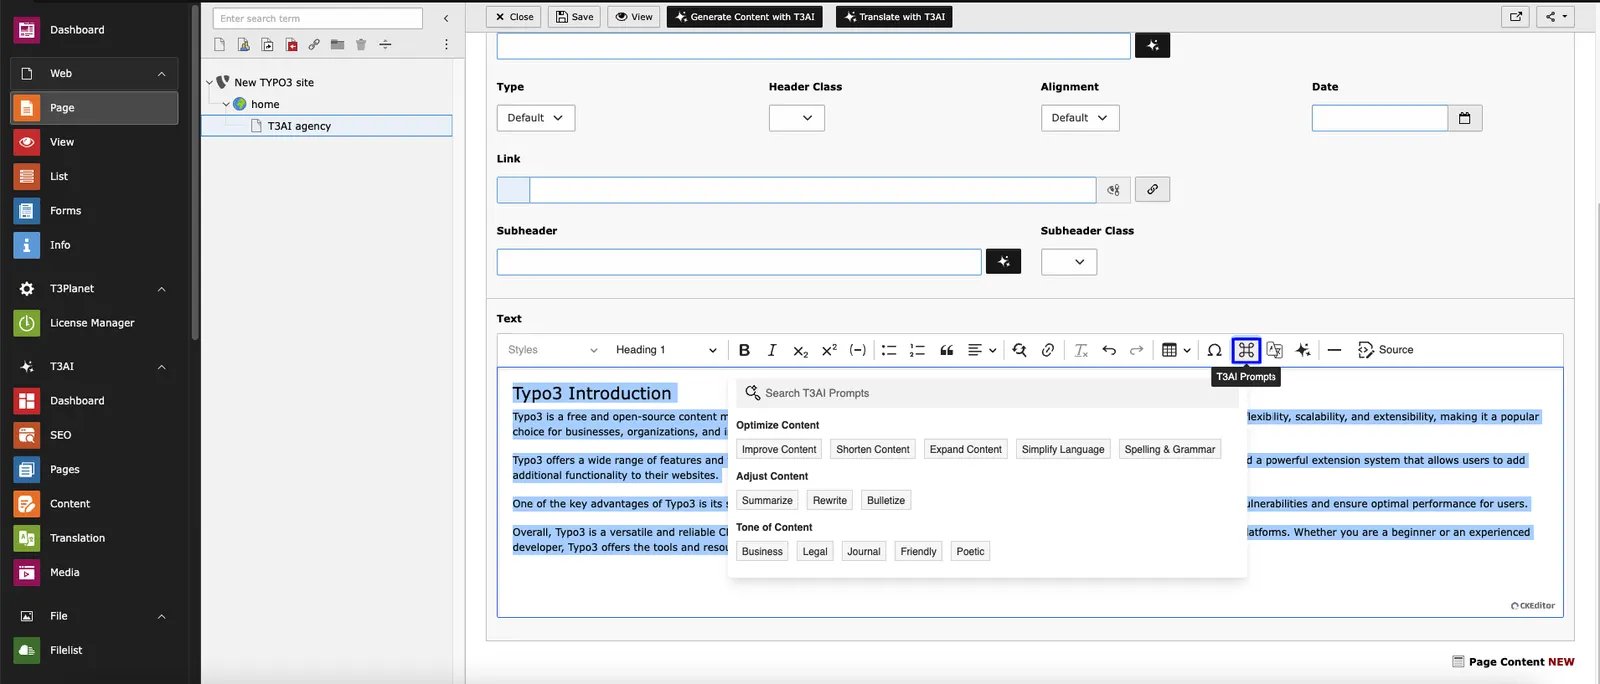This screenshot has width=1600, height=684.
Task: Undo the last editor action
Action: (1109, 350)
